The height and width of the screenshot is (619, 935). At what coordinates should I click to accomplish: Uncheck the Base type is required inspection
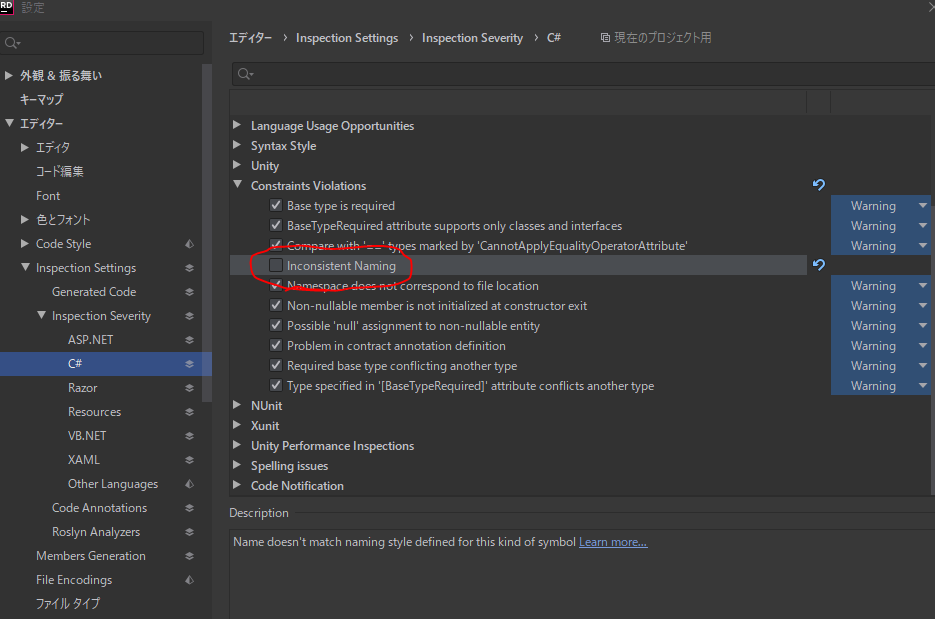276,206
